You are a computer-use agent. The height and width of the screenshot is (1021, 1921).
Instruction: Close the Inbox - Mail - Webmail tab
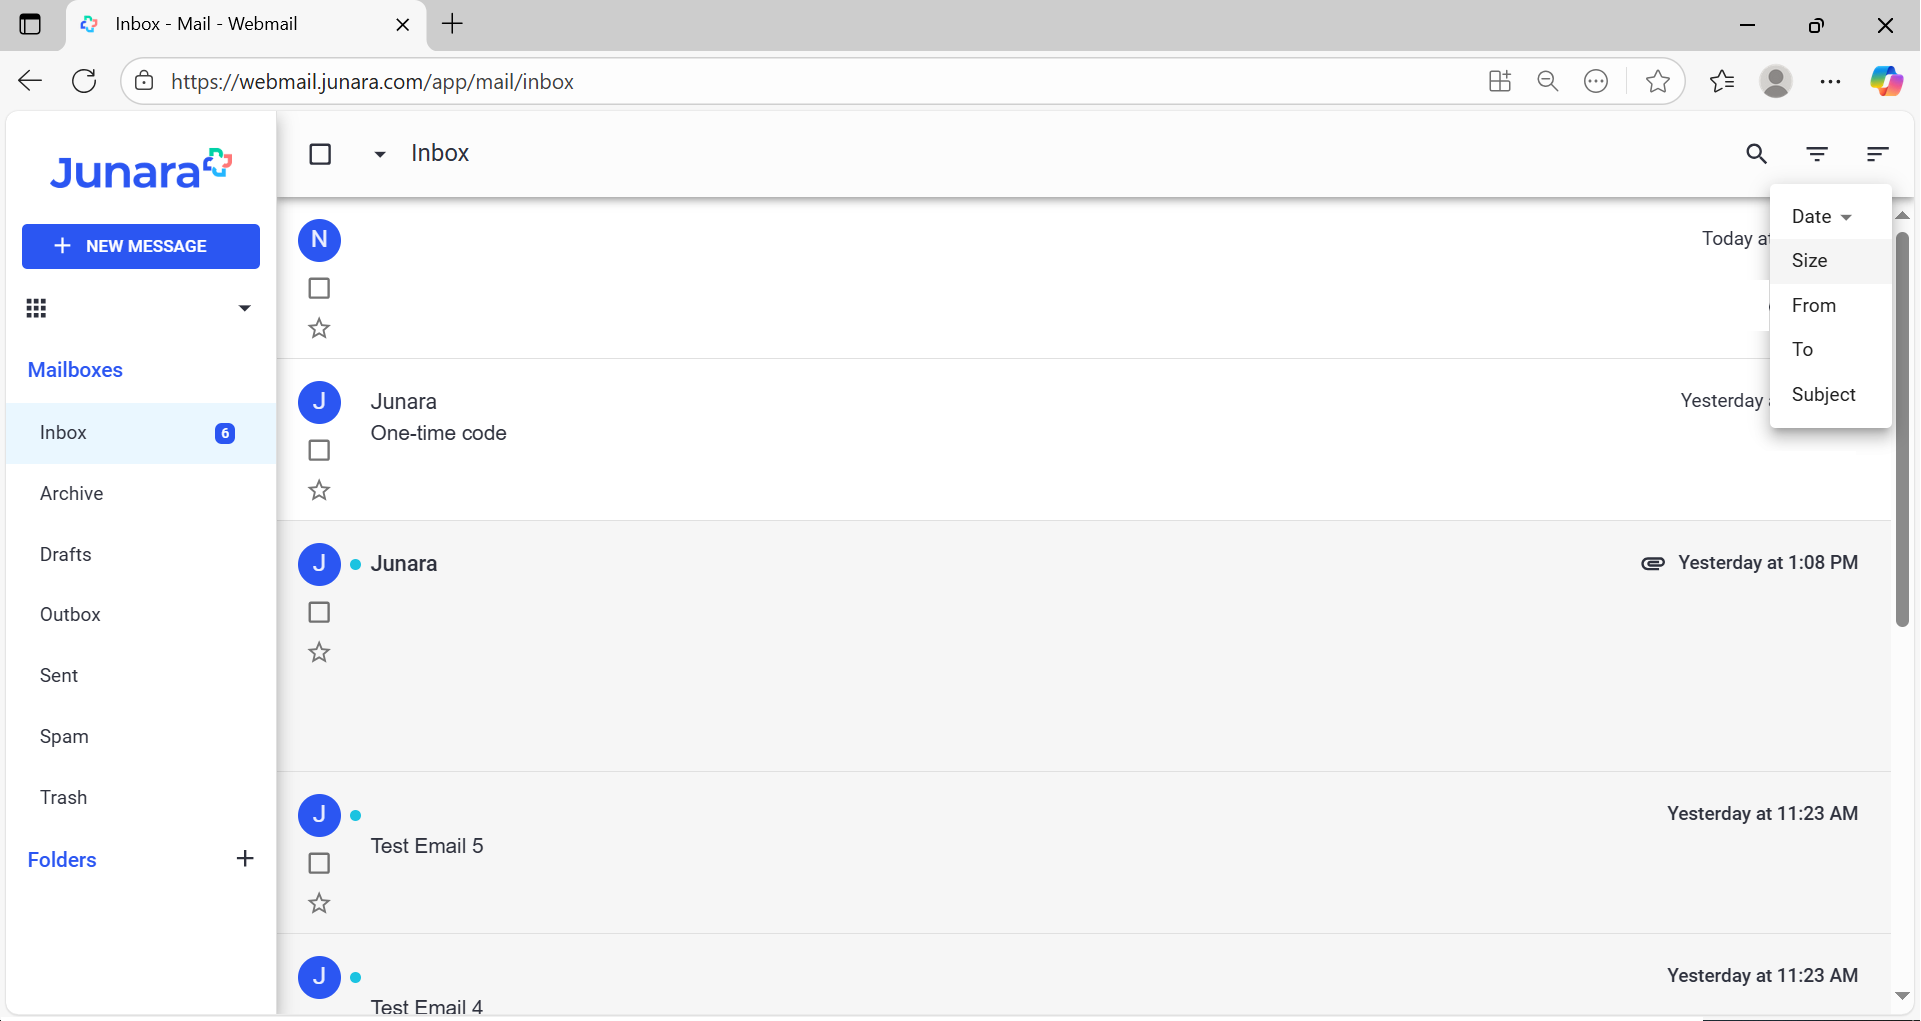pos(403,25)
